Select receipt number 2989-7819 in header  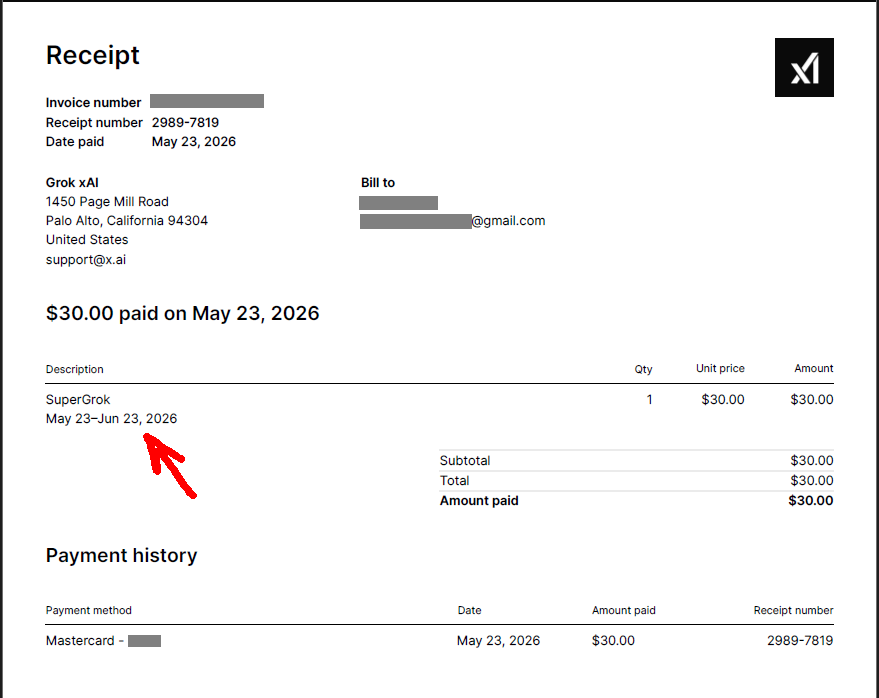click(x=185, y=122)
